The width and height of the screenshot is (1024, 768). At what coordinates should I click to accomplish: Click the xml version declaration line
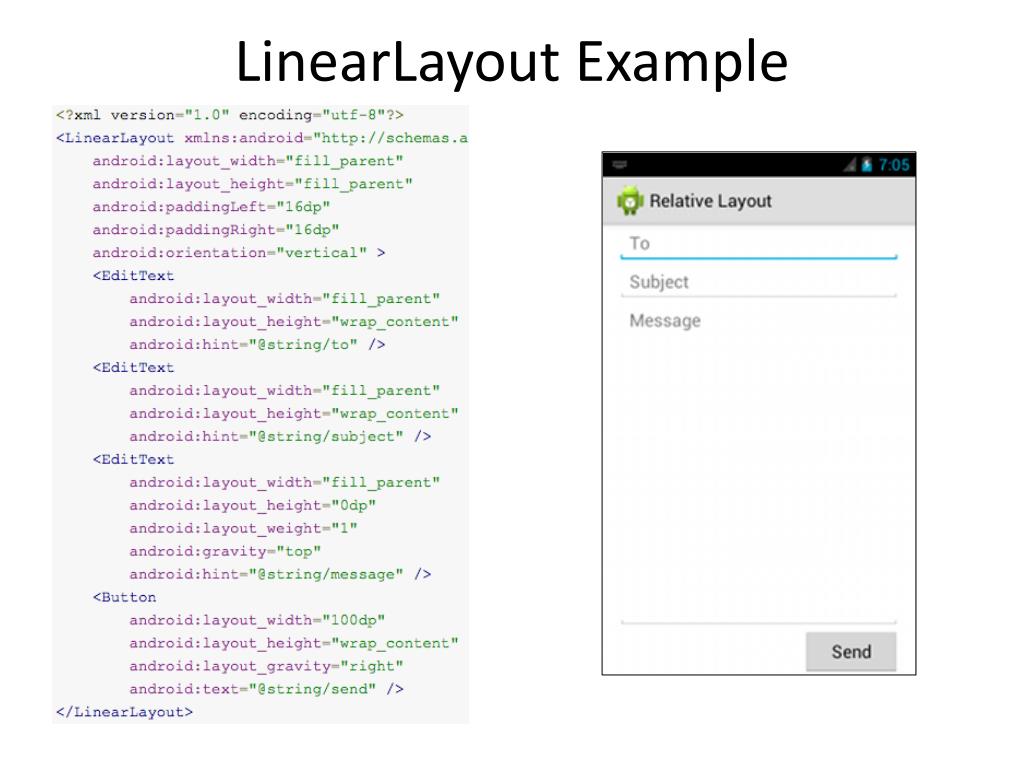230,115
